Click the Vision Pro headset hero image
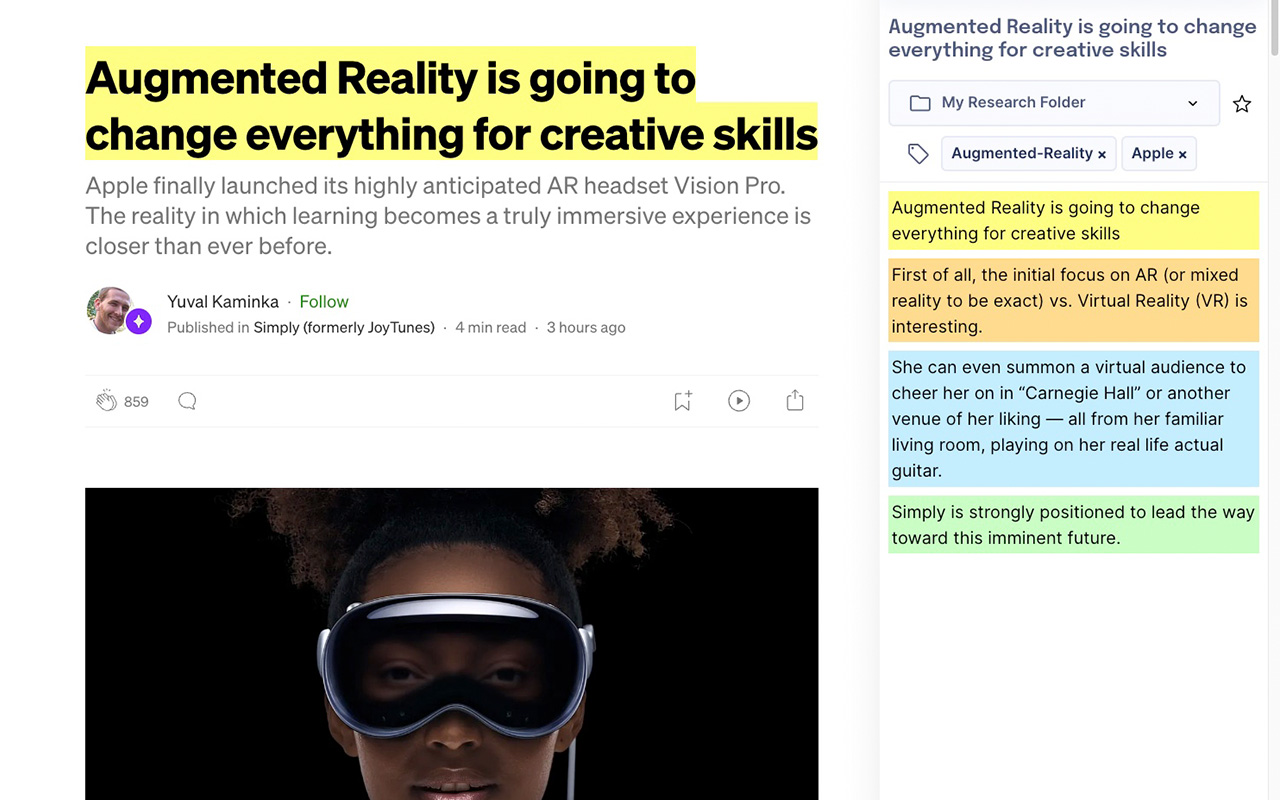Viewport: 1280px width, 800px height. point(451,643)
